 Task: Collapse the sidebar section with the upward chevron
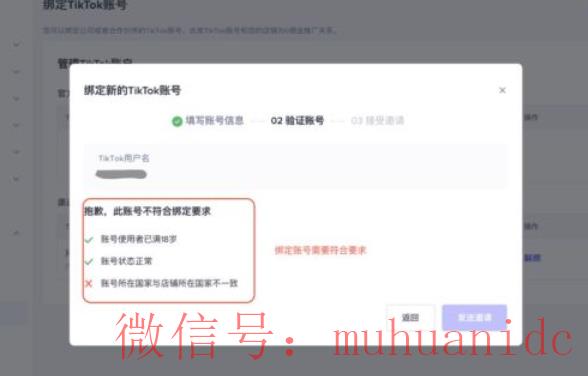[x=16, y=233]
